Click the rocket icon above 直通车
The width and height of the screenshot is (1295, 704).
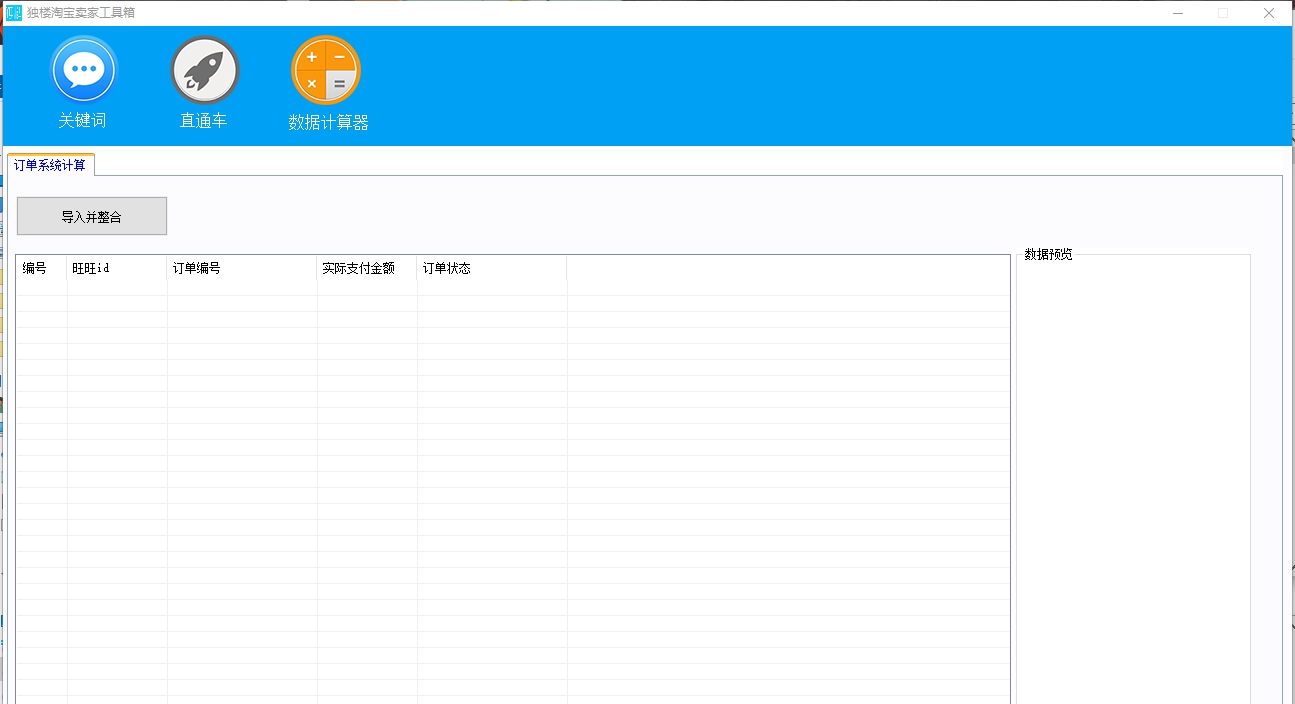tap(203, 68)
